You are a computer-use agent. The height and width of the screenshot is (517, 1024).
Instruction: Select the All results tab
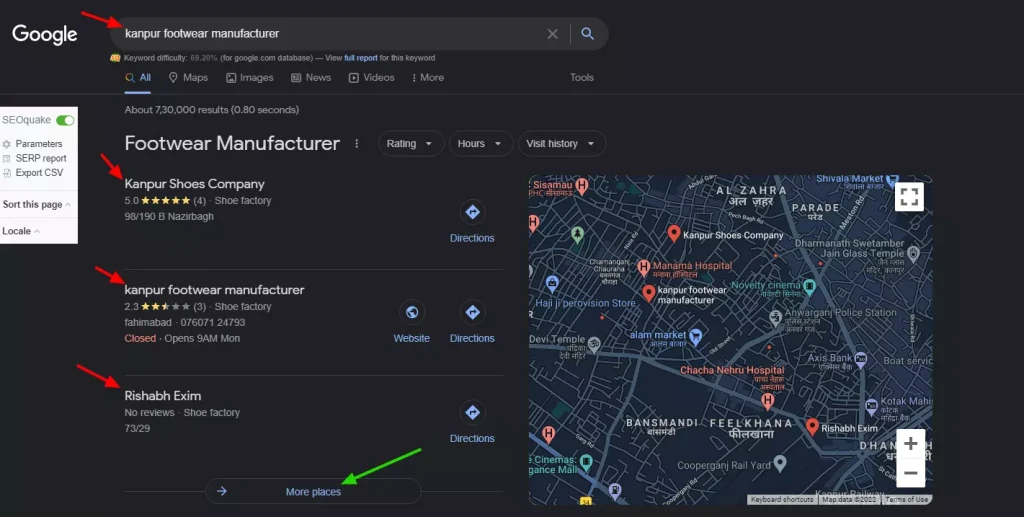pyautogui.click(x=138, y=78)
